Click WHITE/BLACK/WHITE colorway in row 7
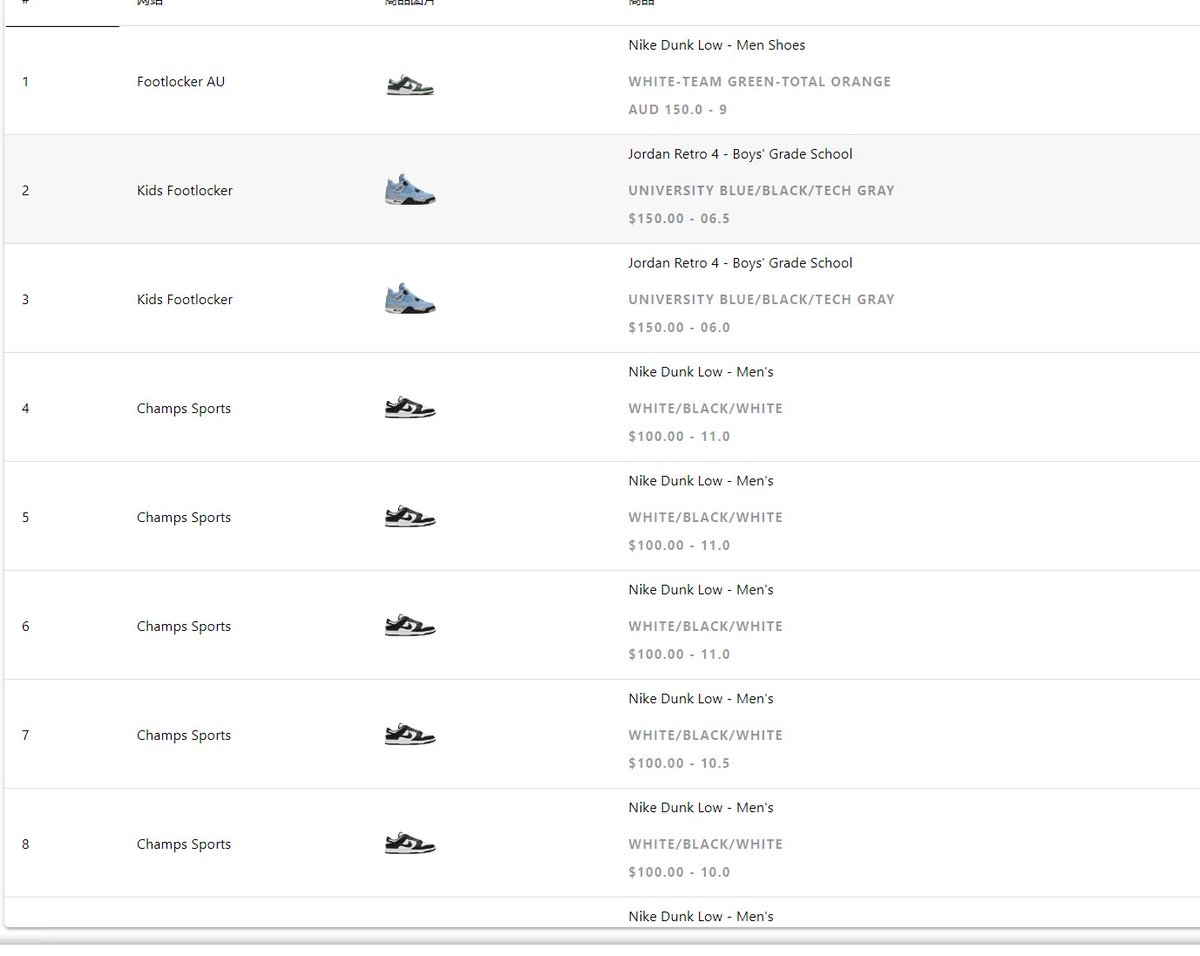 705,736
